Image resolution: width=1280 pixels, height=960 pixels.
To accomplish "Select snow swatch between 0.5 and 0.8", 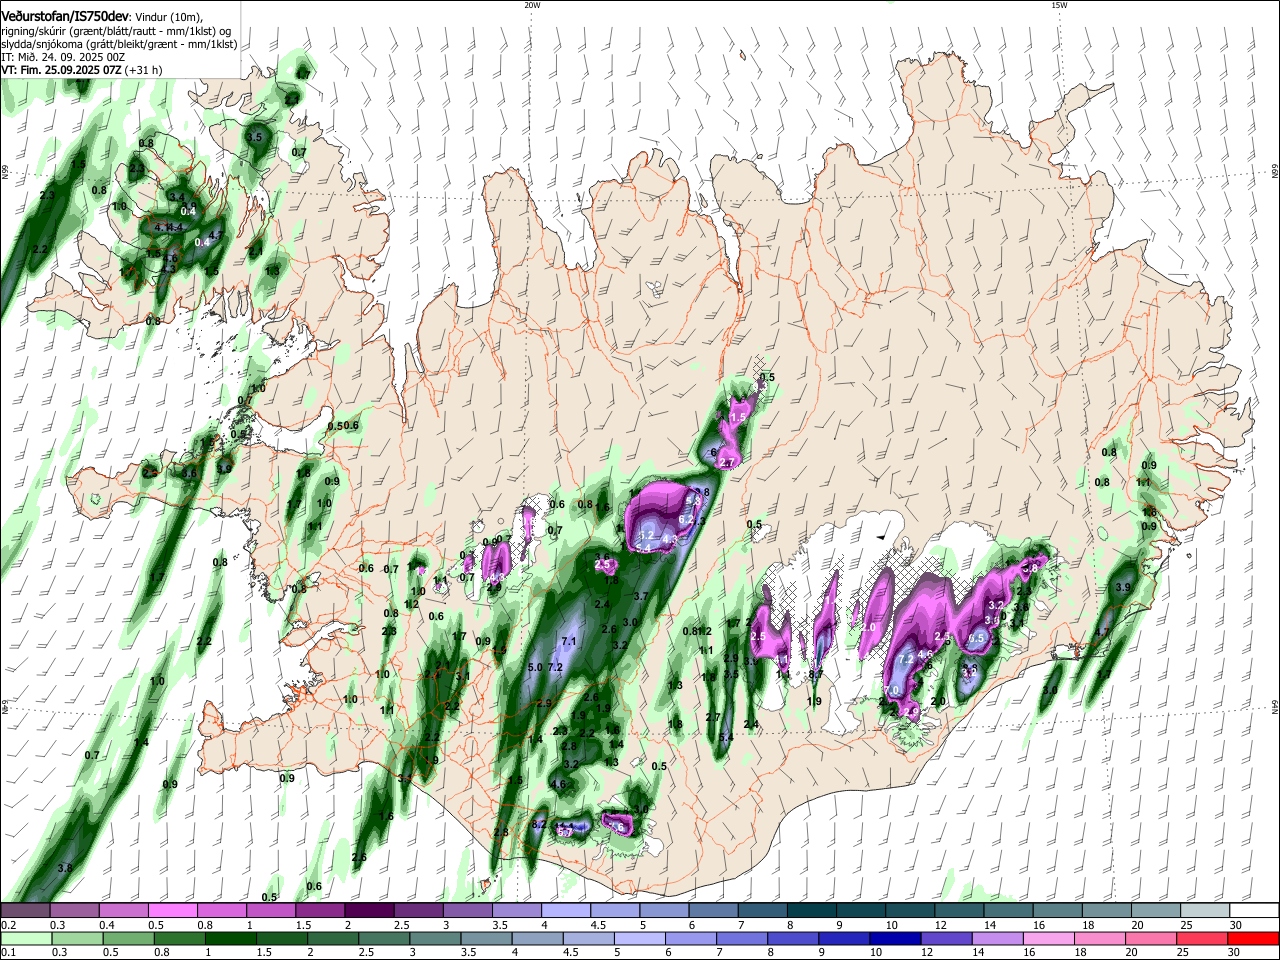I will coord(172,911).
